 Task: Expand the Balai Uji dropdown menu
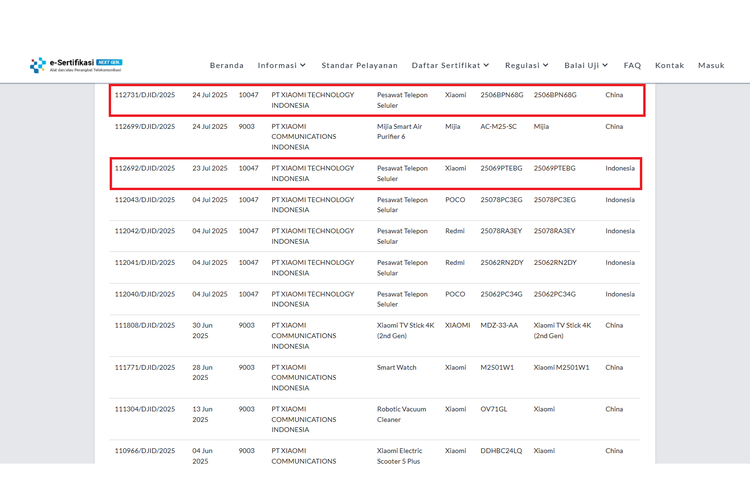click(x=585, y=65)
